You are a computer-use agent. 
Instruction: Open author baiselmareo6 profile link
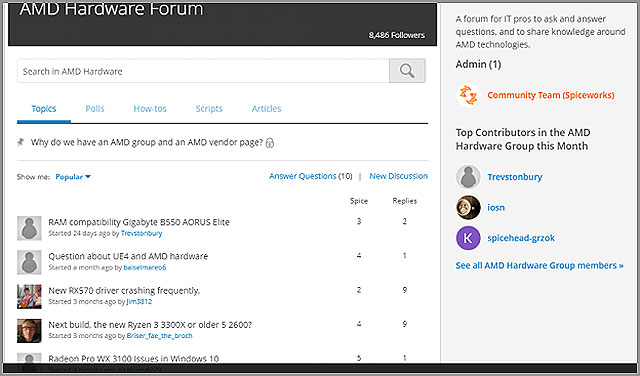coord(144,267)
